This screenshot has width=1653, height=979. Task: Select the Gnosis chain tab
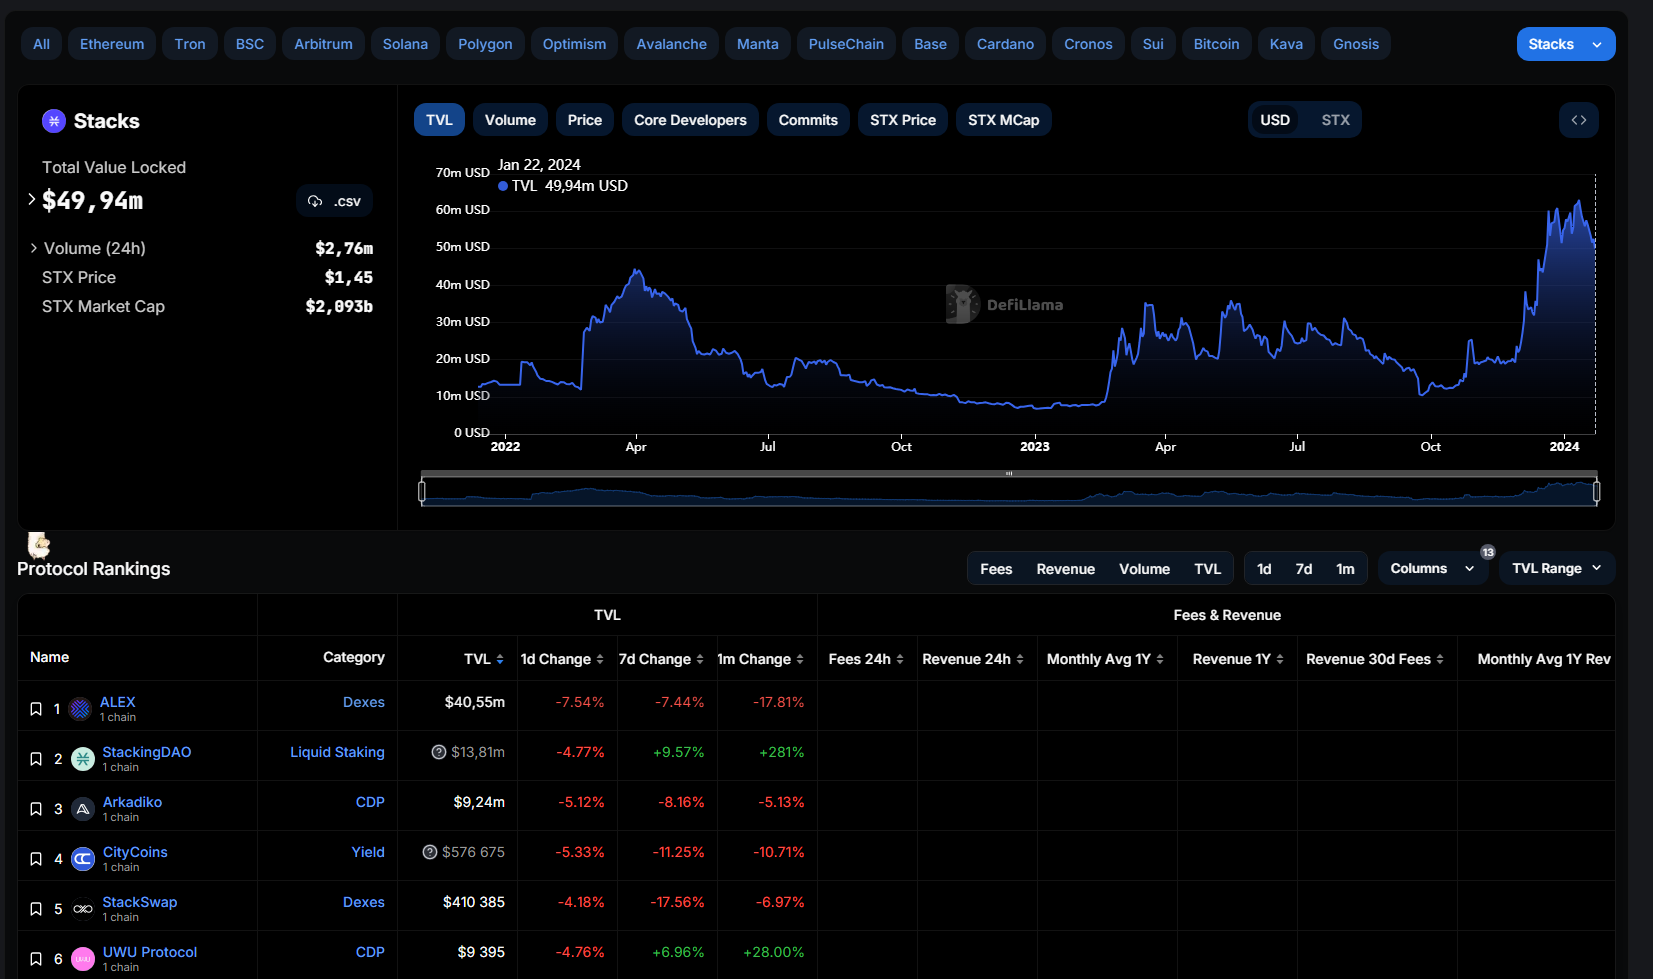pos(1356,44)
